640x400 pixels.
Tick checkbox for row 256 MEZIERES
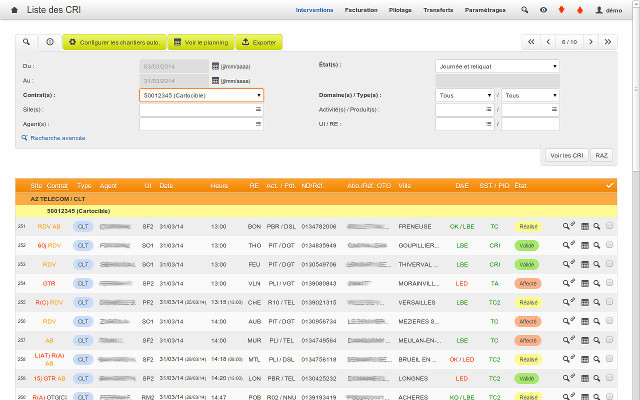pyautogui.click(x=609, y=320)
